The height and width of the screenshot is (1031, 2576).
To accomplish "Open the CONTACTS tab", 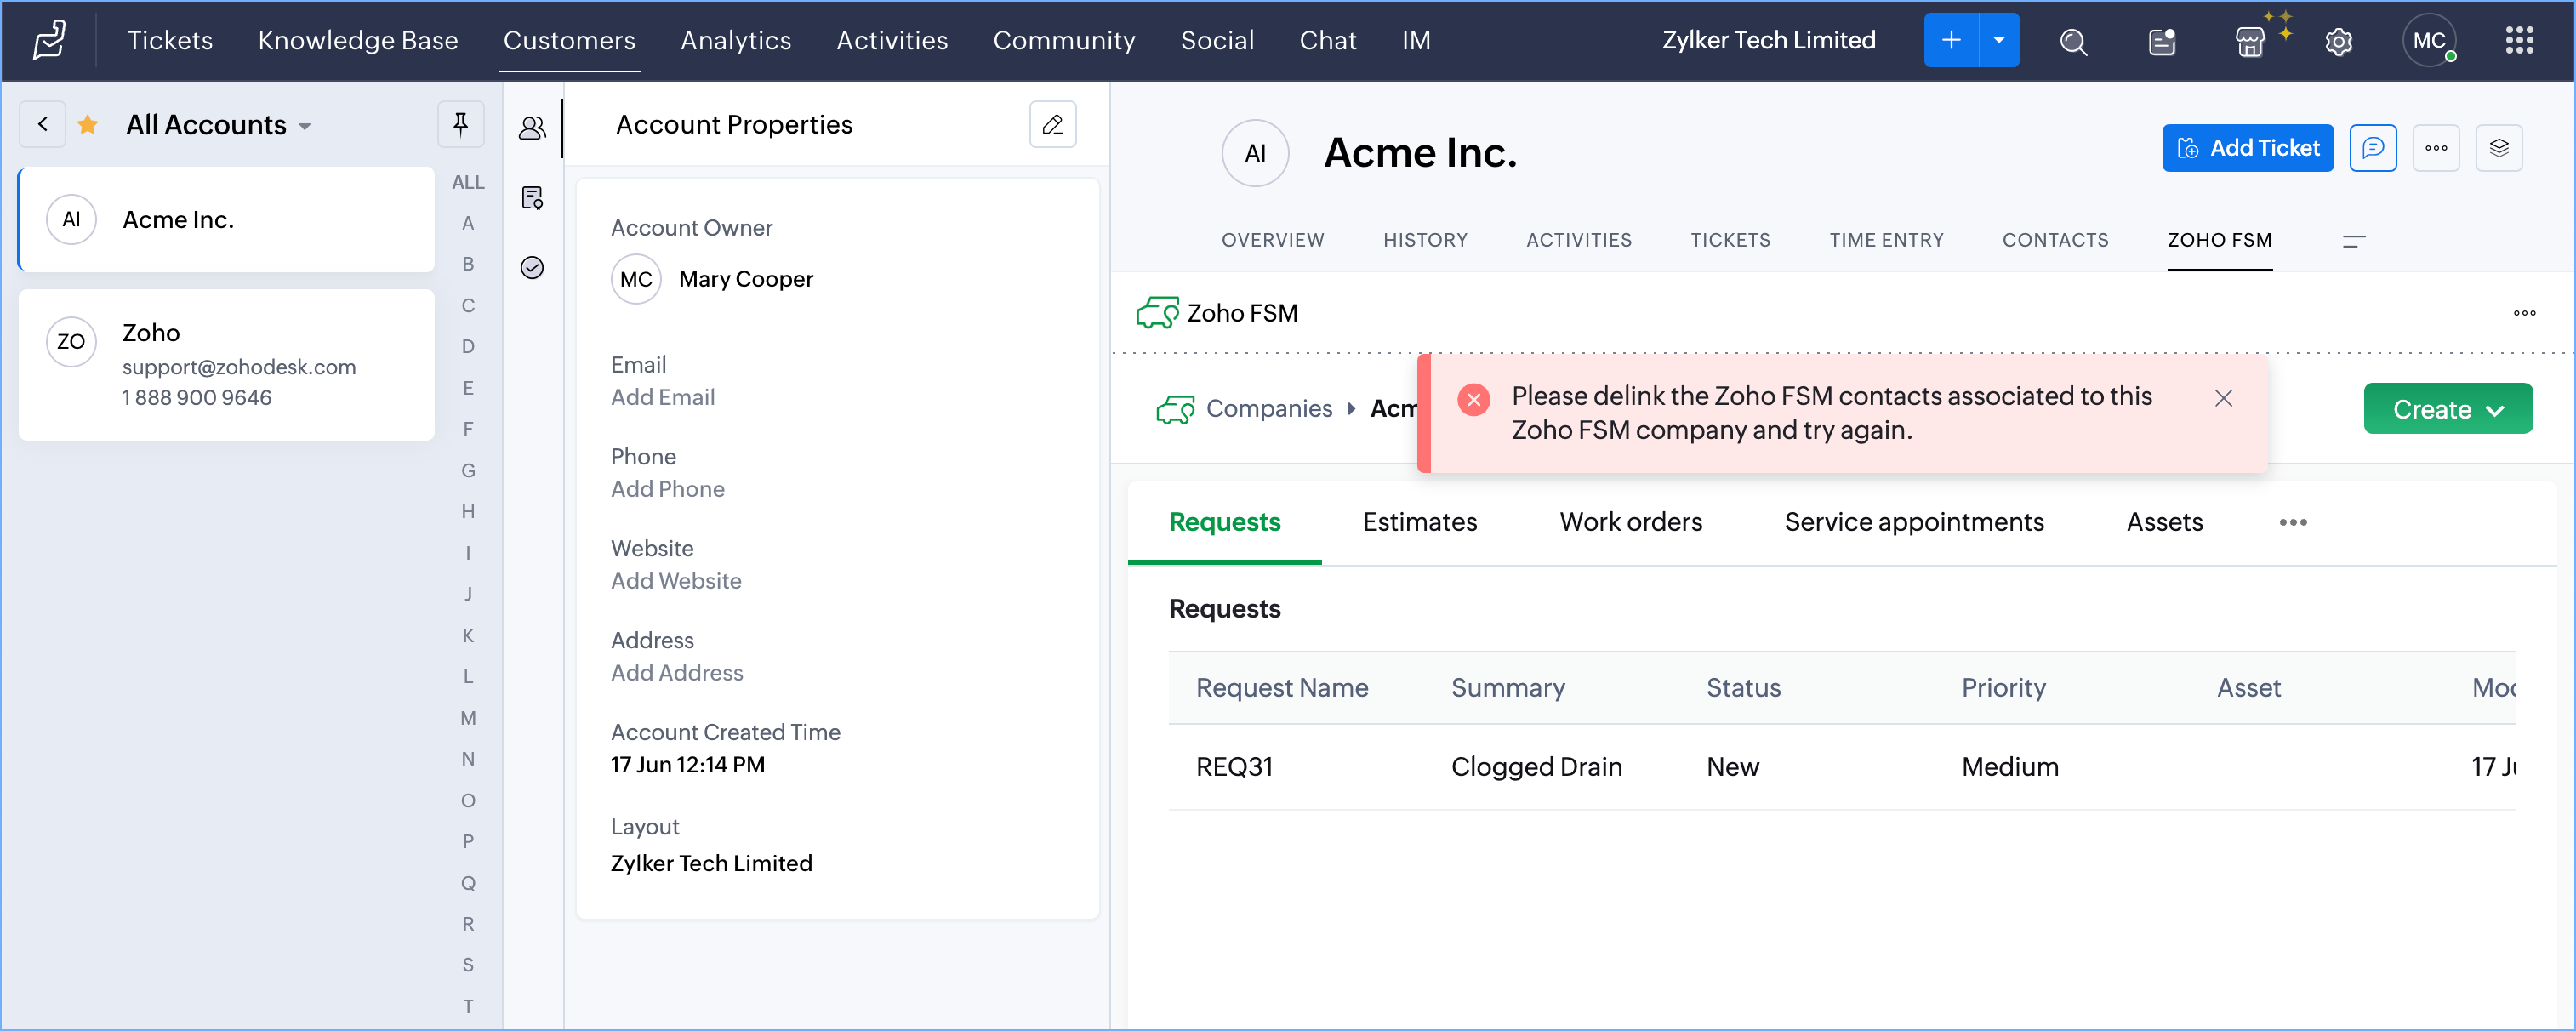I will (x=2054, y=240).
